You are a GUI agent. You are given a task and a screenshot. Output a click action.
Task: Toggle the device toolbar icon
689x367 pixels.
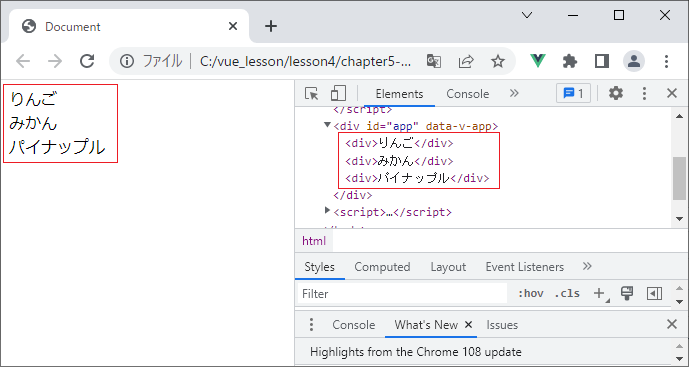(338, 93)
